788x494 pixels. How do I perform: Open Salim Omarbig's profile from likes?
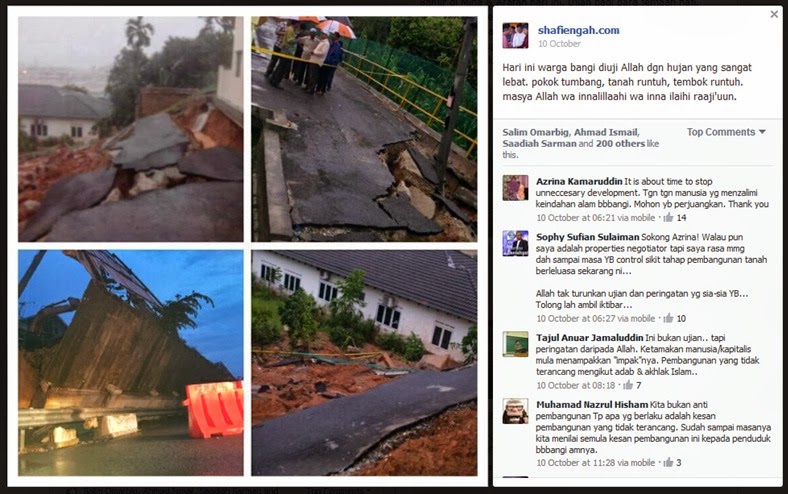click(x=535, y=132)
